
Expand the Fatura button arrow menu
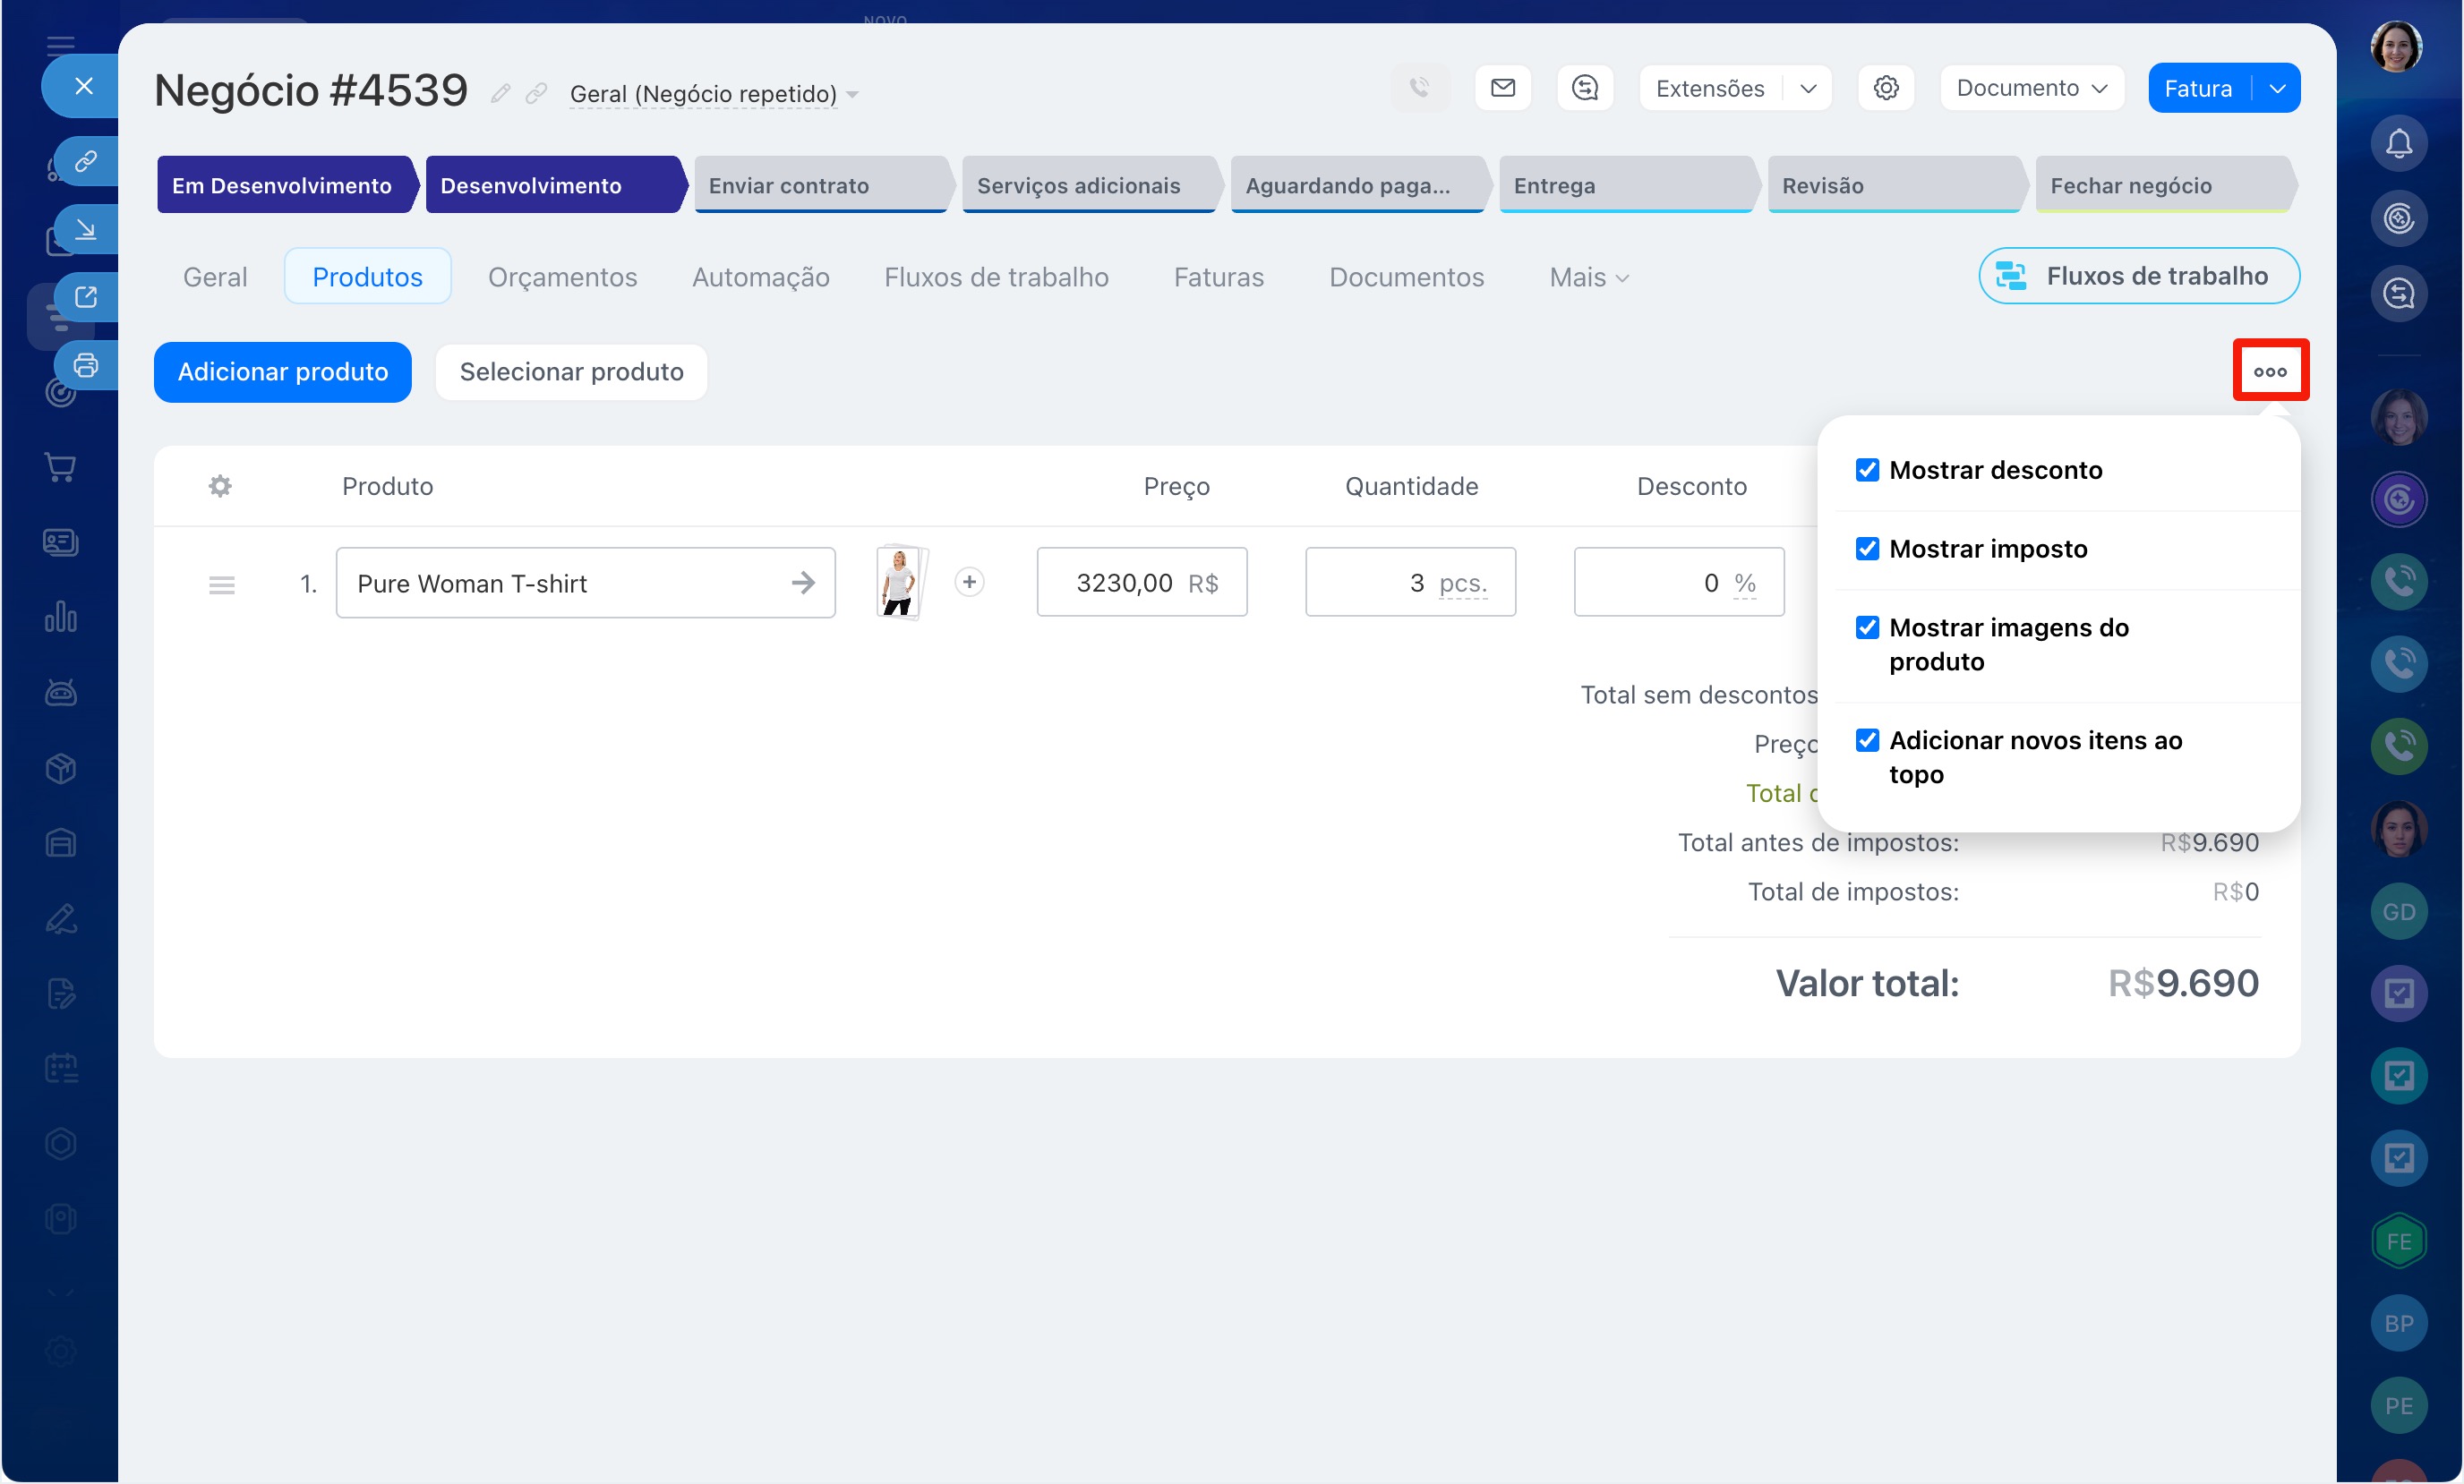tap(2277, 88)
